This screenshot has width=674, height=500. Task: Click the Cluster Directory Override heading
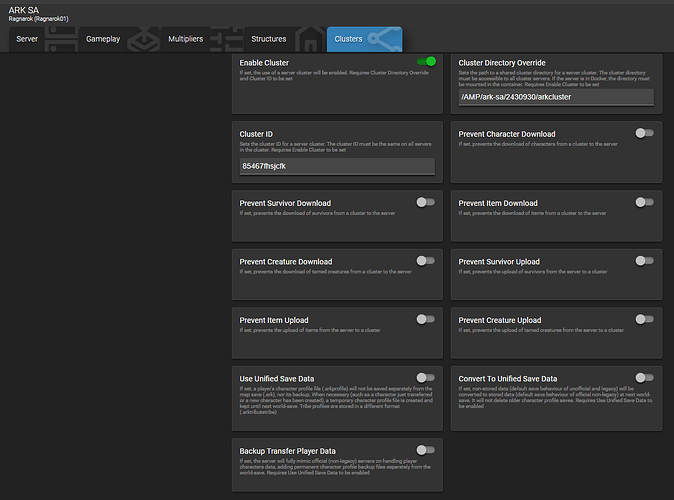[x=502, y=63]
